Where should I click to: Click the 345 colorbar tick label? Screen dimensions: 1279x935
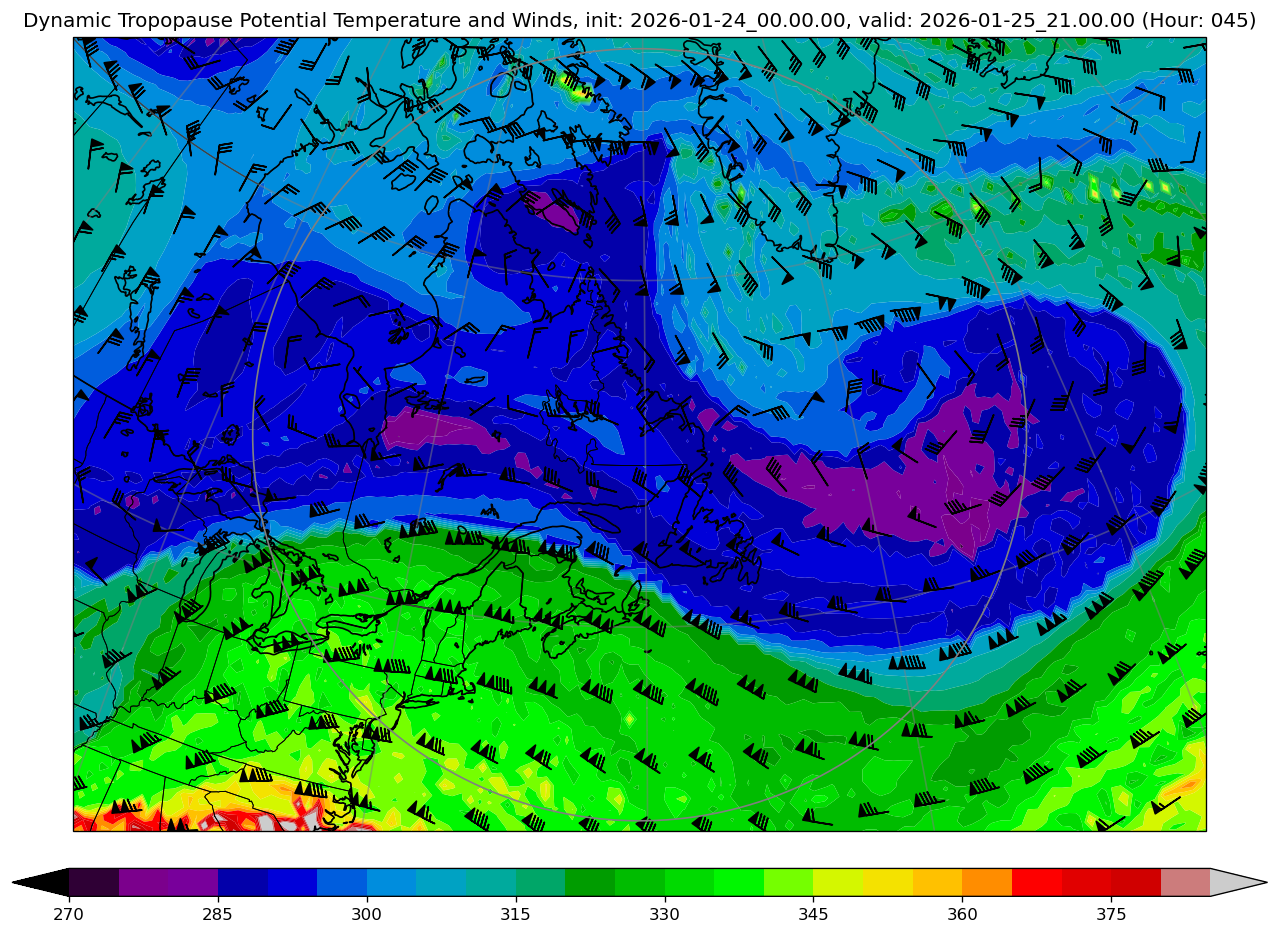pos(813,914)
